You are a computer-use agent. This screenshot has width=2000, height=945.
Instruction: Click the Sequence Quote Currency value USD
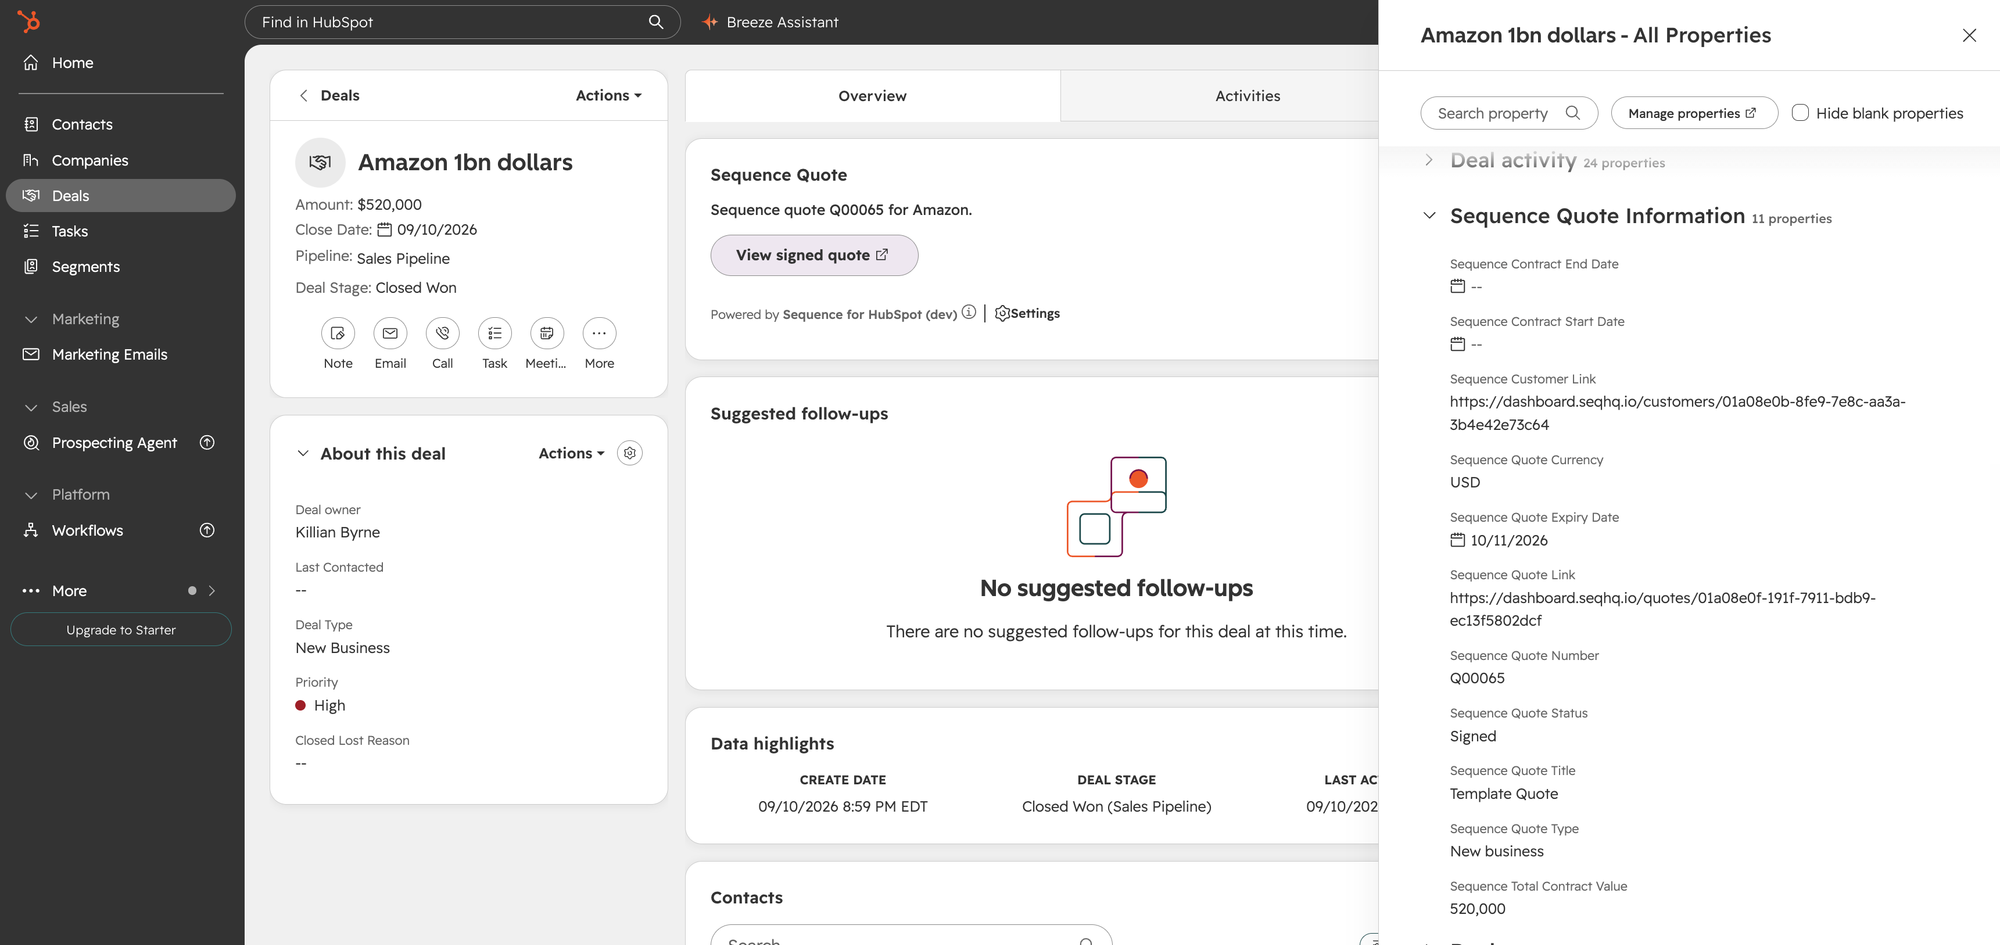[x=1465, y=482]
